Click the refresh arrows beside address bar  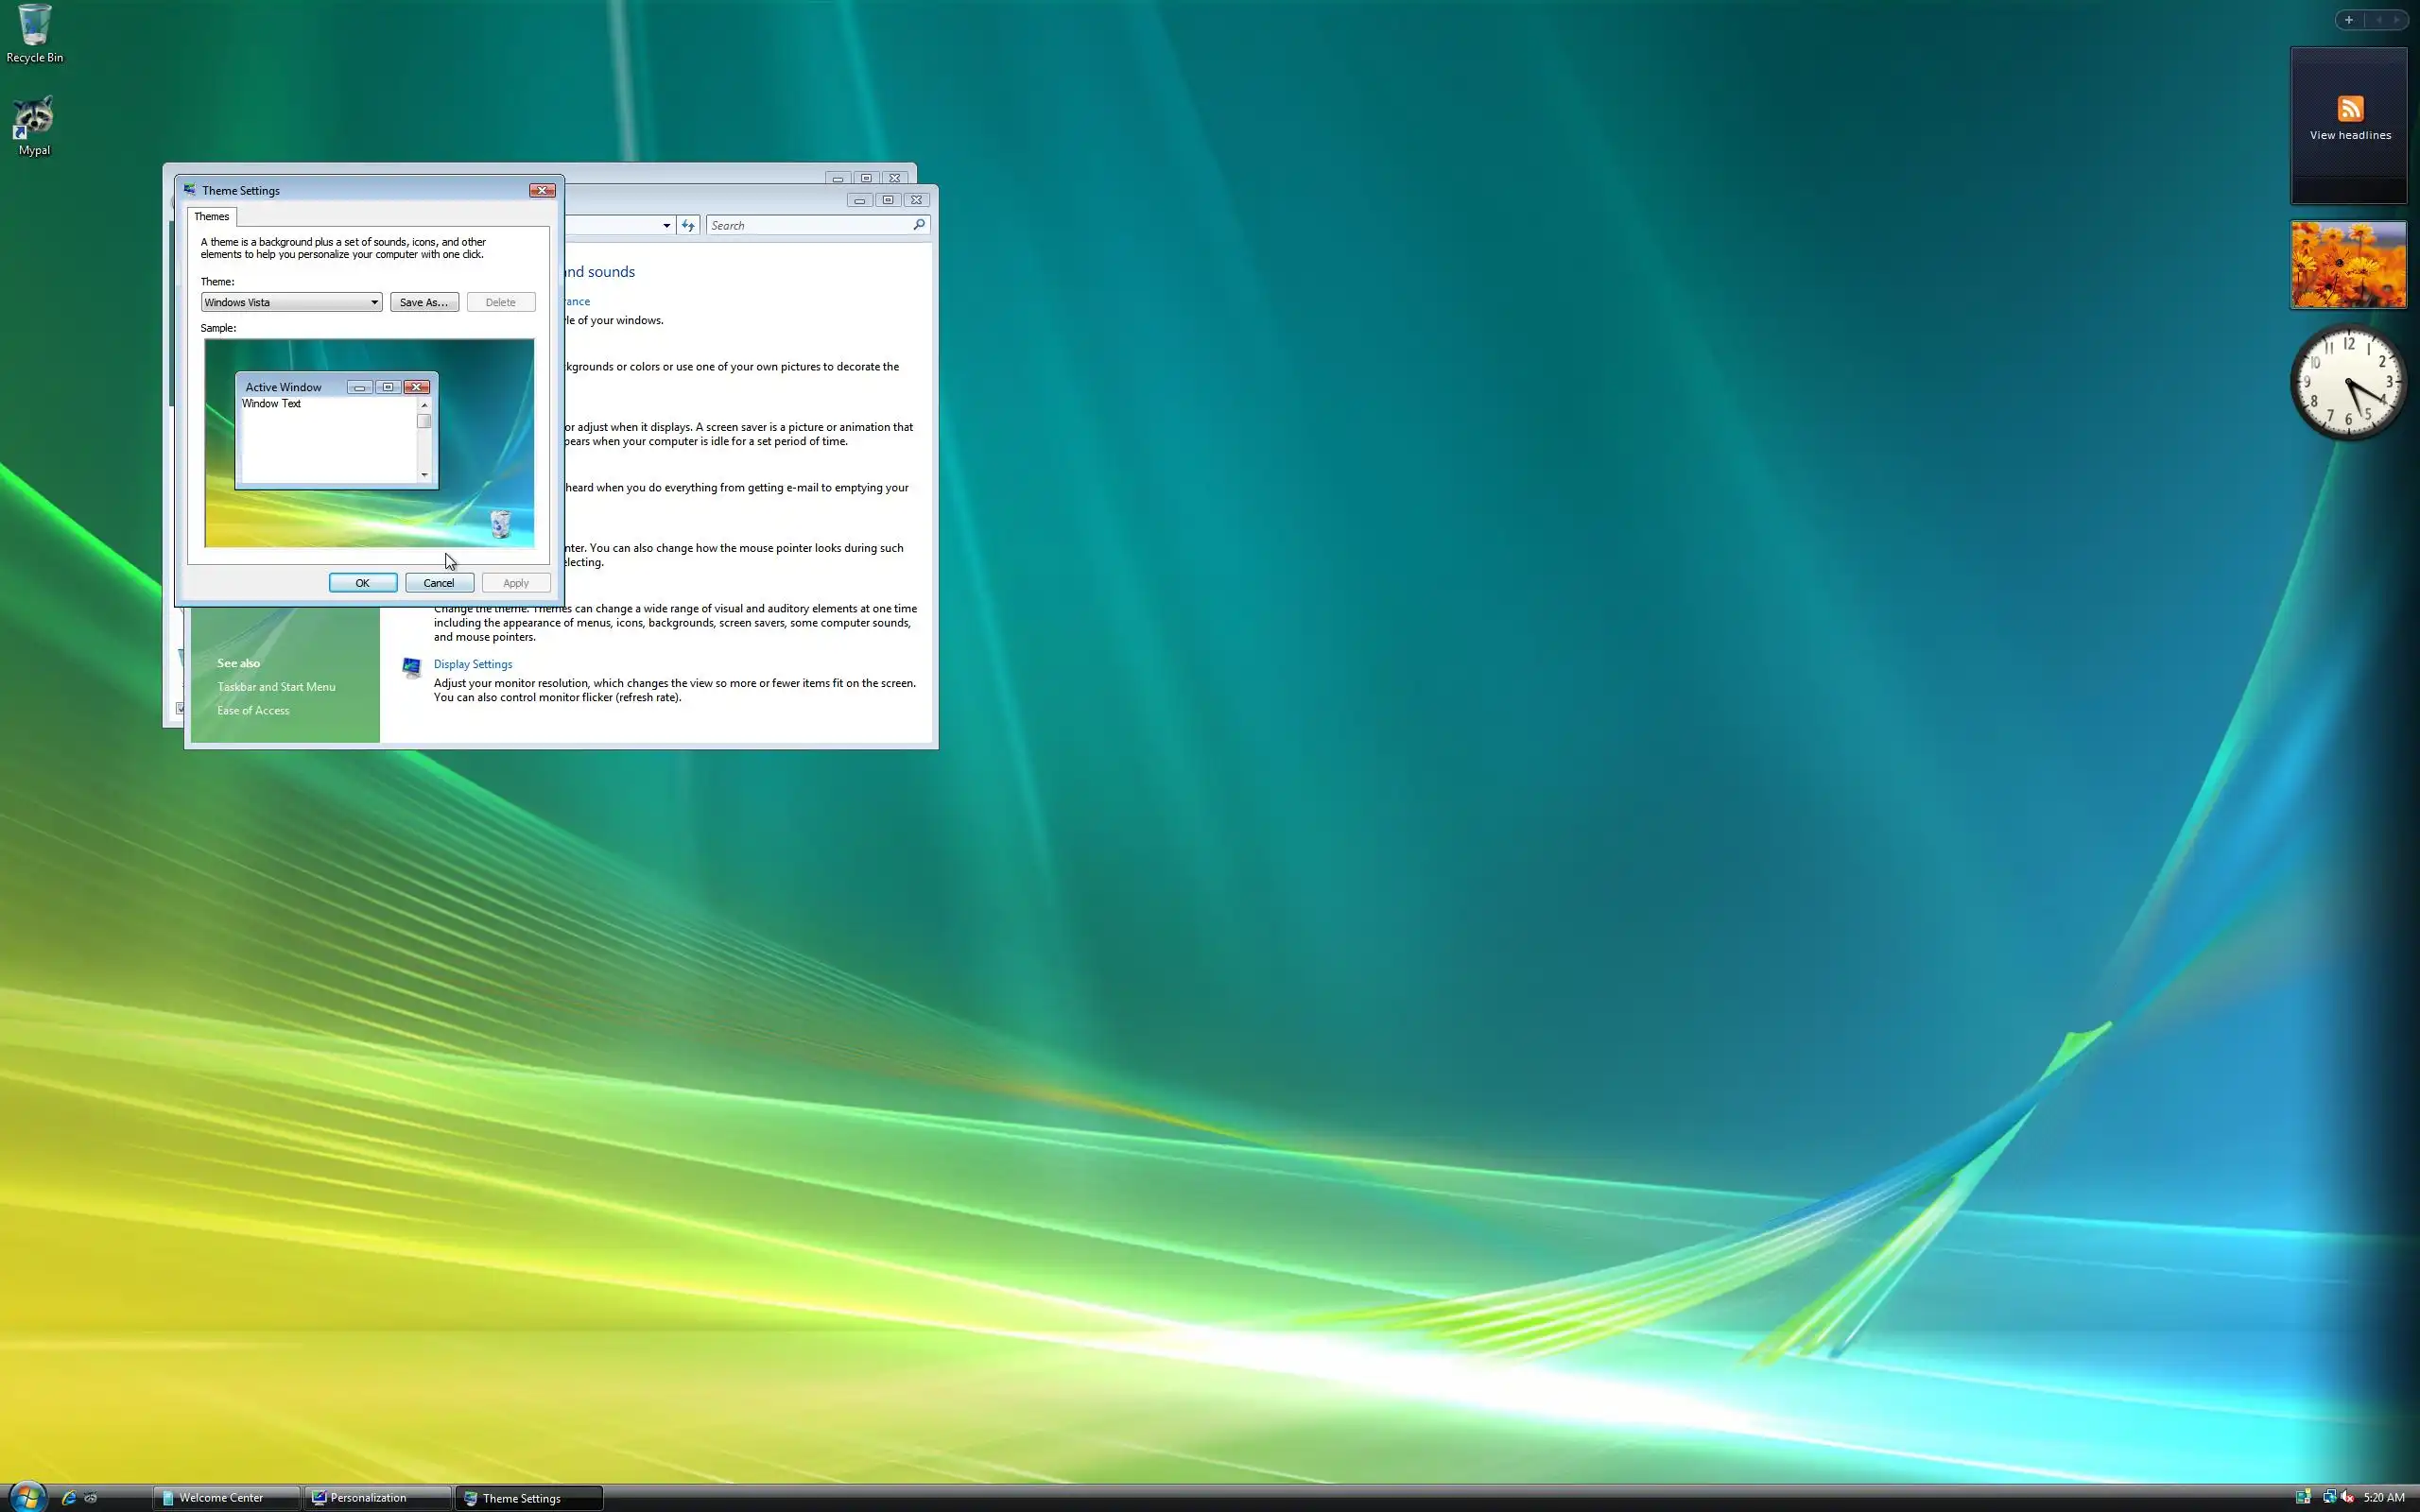(x=688, y=225)
